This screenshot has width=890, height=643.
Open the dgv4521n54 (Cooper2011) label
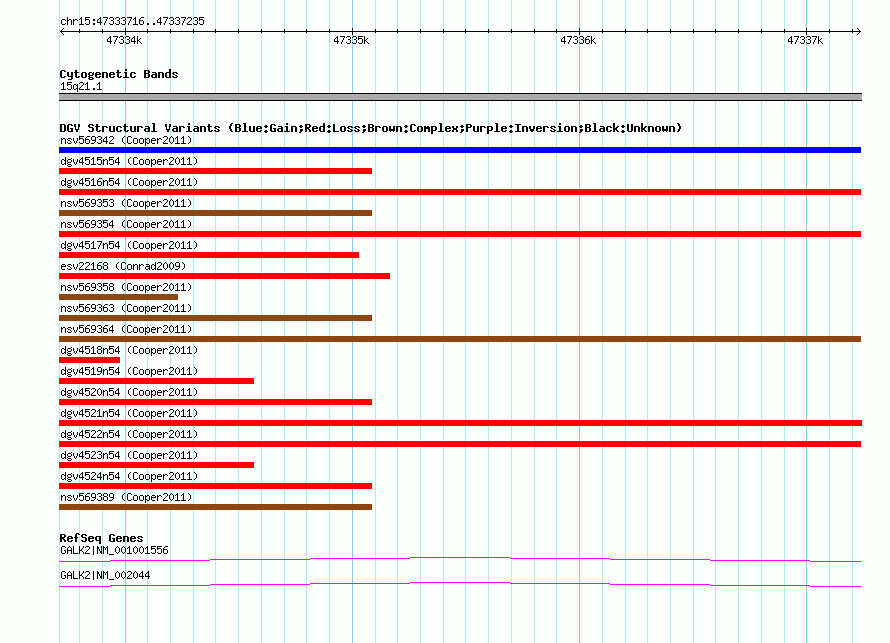tap(129, 413)
